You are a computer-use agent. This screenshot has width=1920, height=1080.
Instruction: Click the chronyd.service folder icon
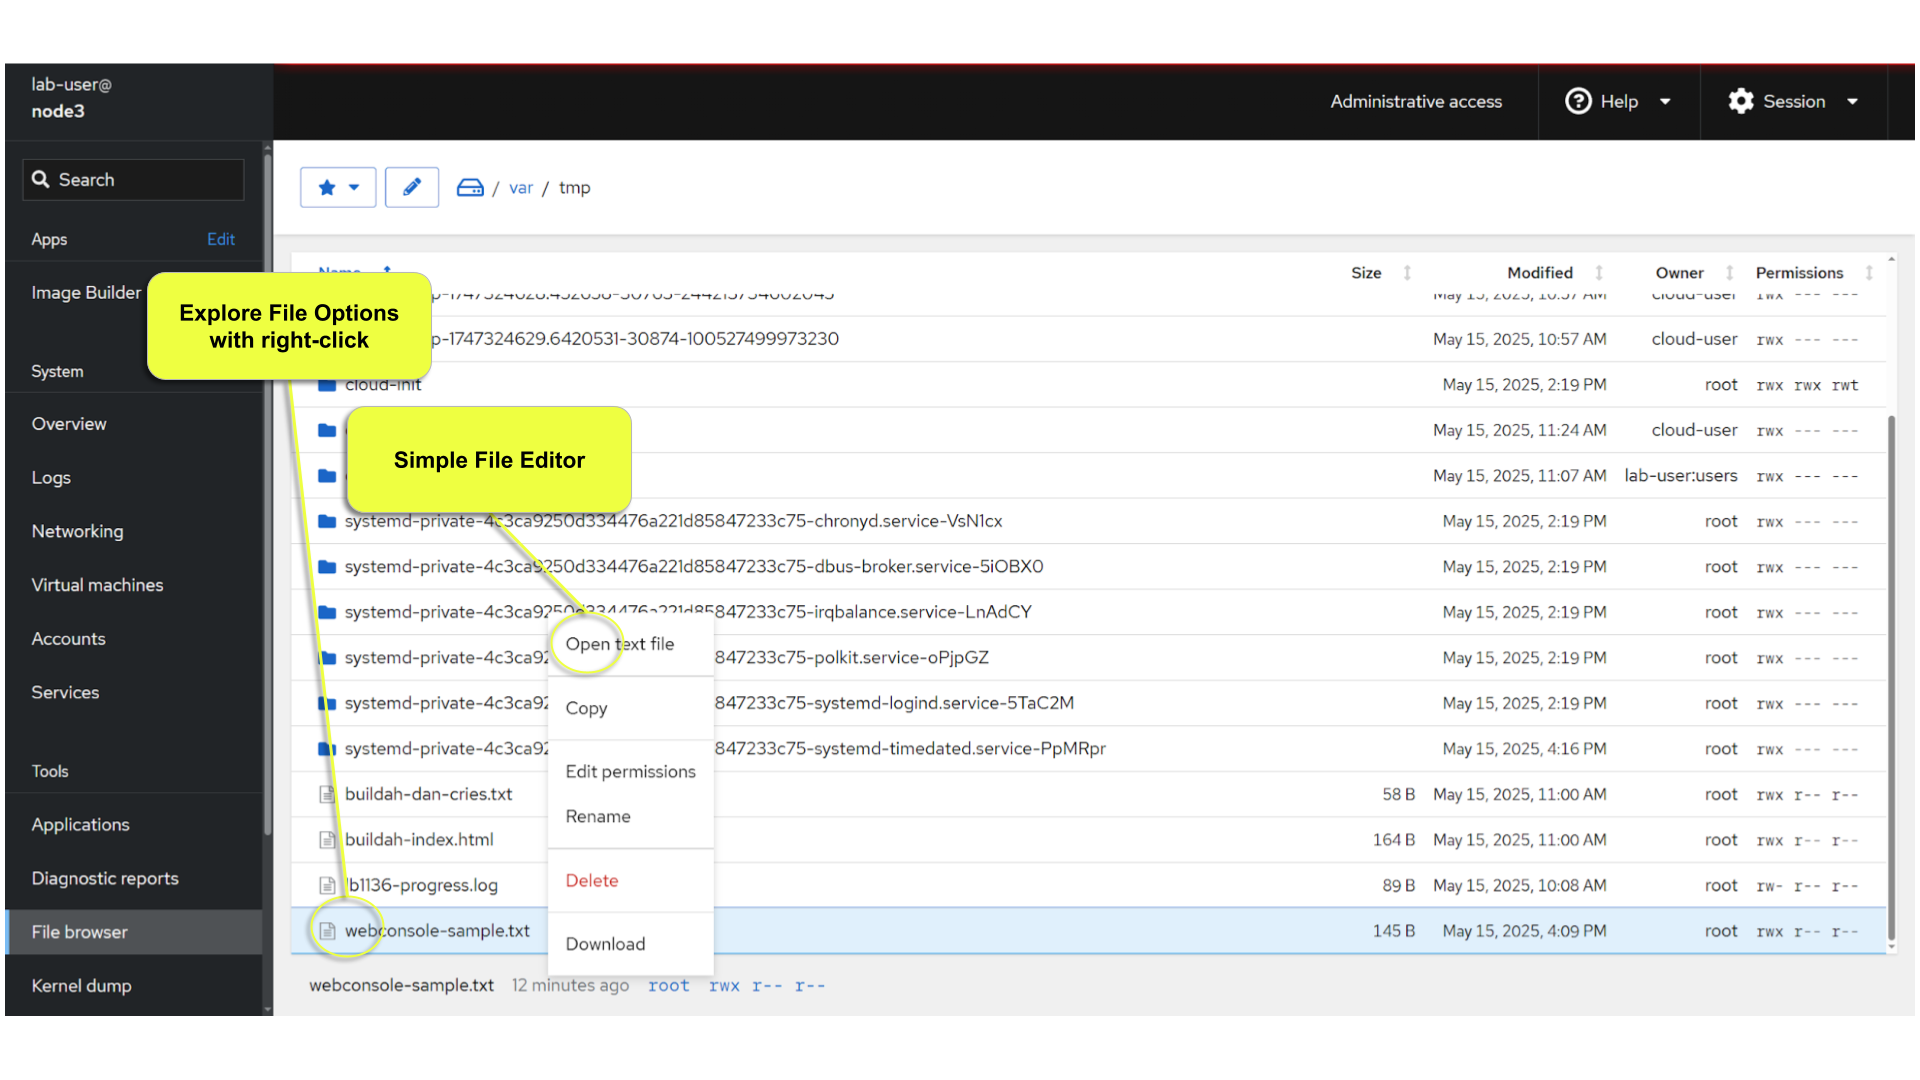[327, 521]
